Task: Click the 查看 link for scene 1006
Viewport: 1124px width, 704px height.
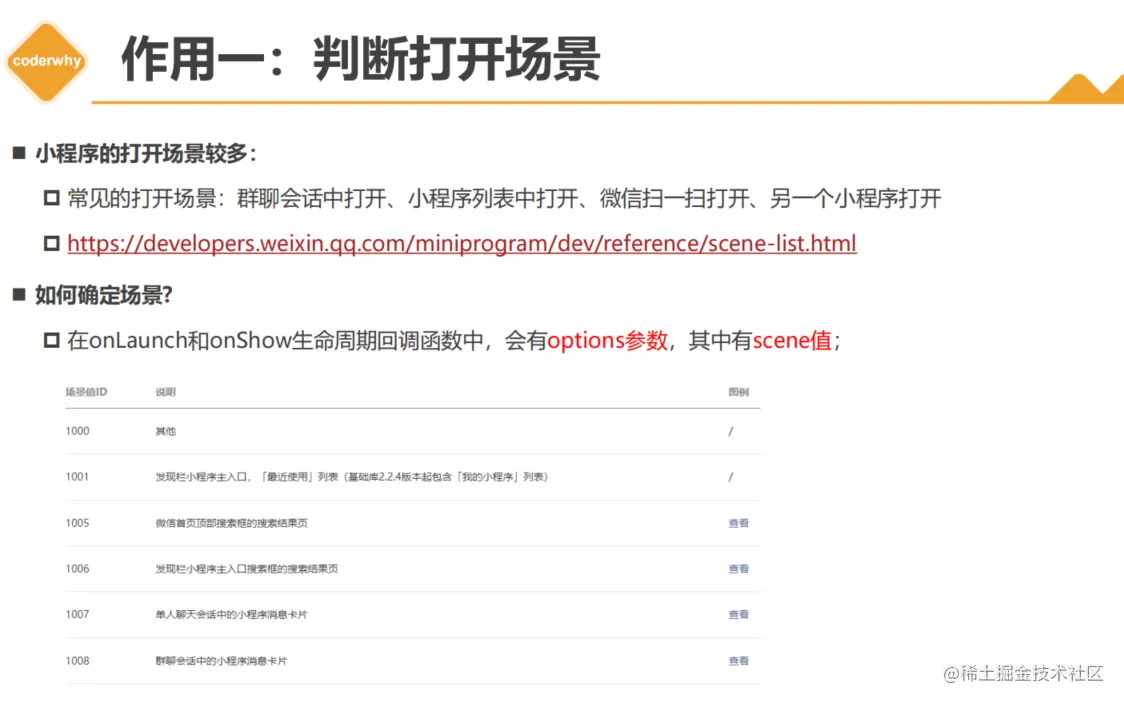Action: 738,569
